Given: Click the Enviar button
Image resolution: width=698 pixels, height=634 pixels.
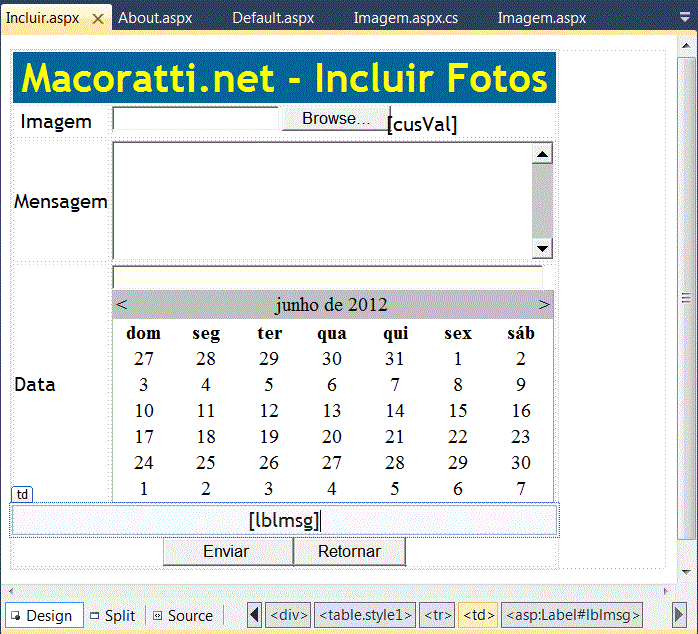Looking at the screenshot, I should tap(228, 551).
